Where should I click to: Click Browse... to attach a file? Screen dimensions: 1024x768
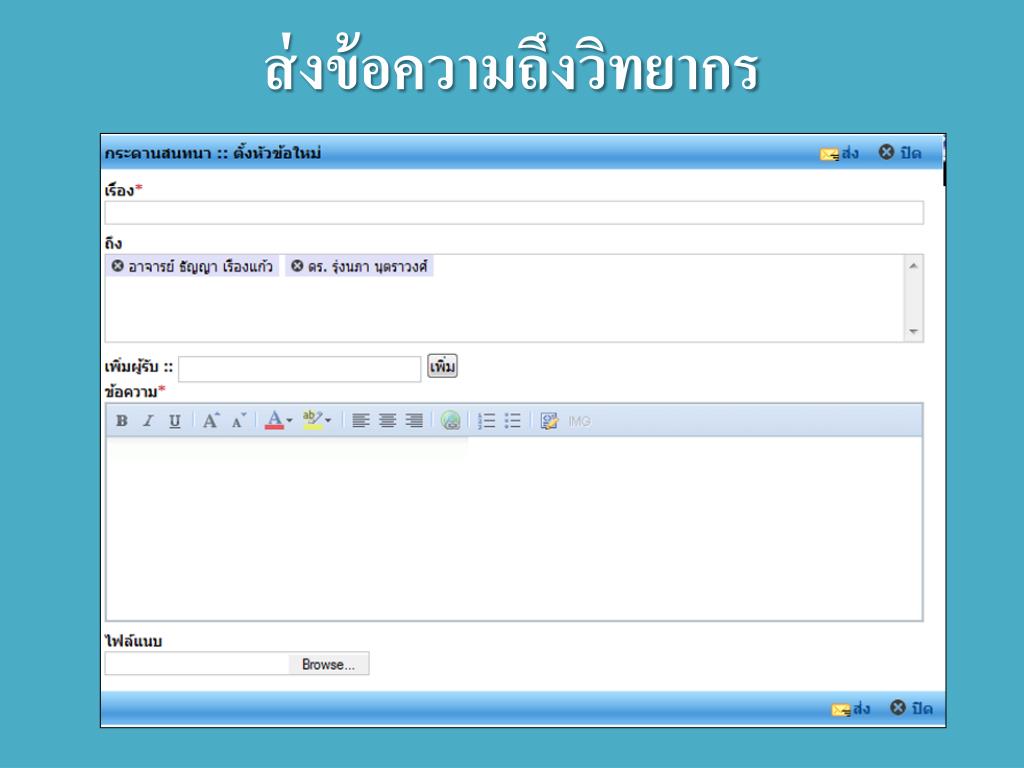tap(328, 664)
